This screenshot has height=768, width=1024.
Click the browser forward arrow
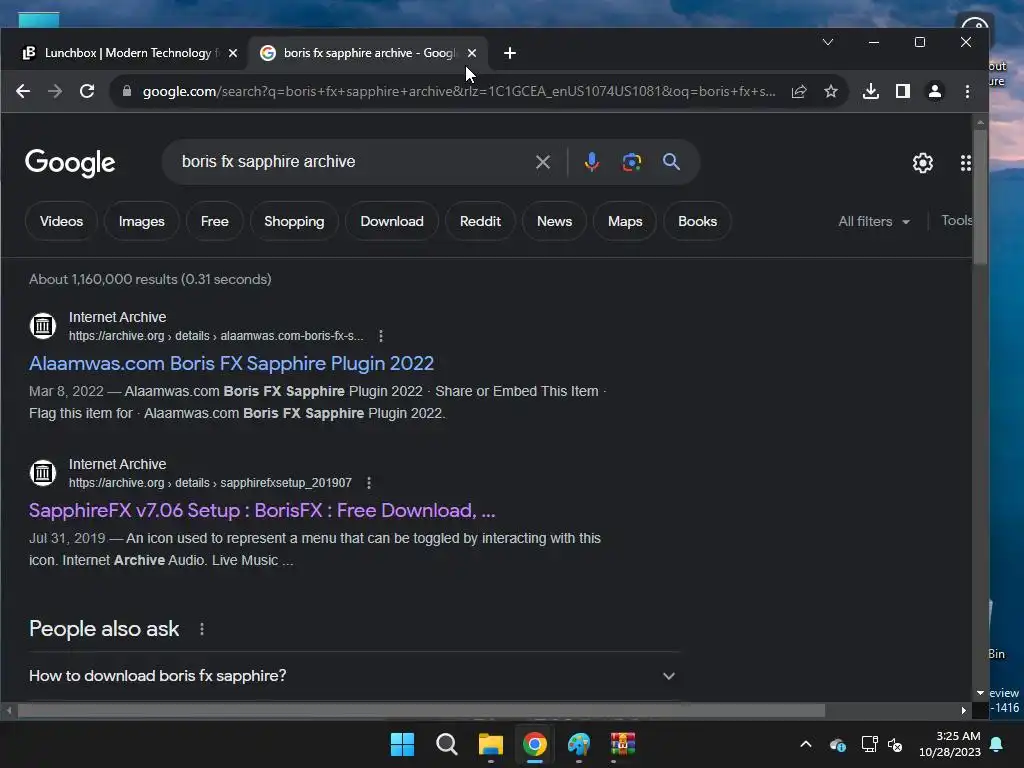coord(55,91)
